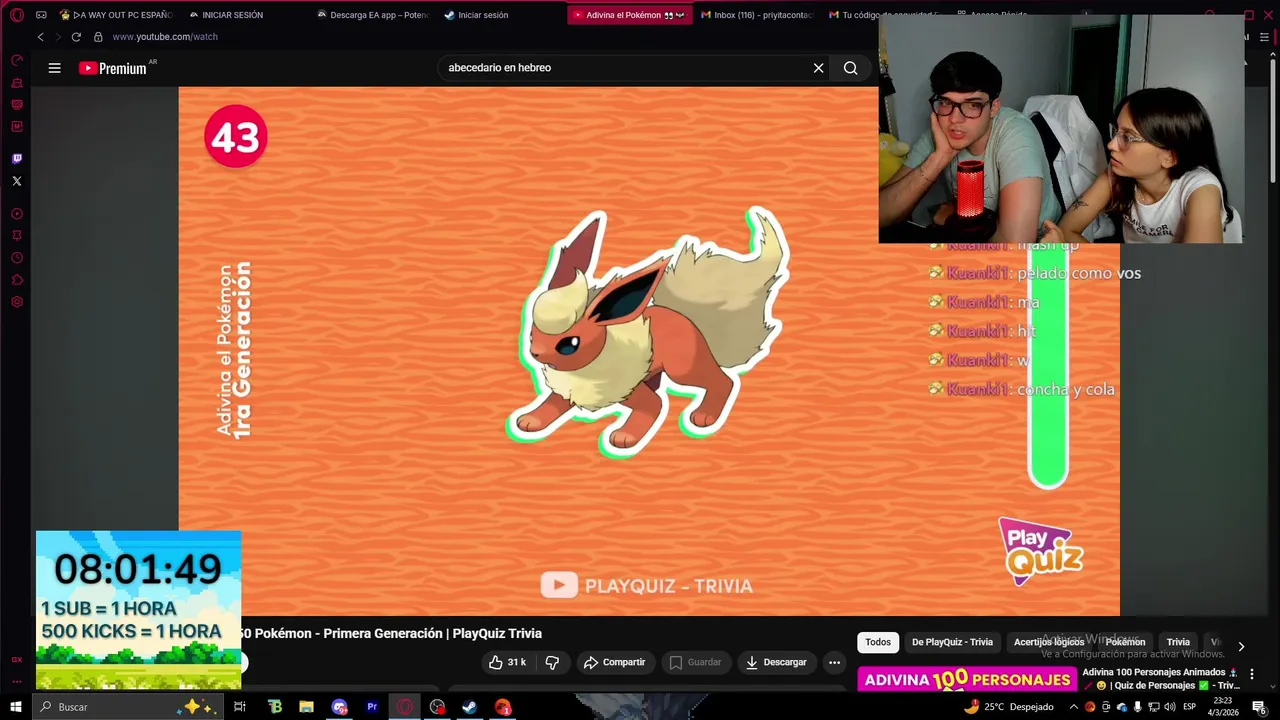Click the address bar showing www.youtube.com/watch

pos(165,37)
